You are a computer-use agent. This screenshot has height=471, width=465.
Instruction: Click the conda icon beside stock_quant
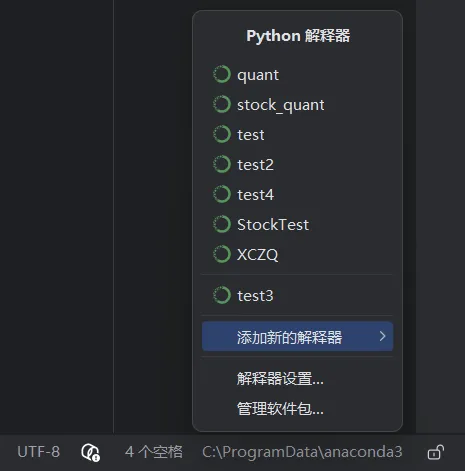pyautogui.click(x=222, y=104)
